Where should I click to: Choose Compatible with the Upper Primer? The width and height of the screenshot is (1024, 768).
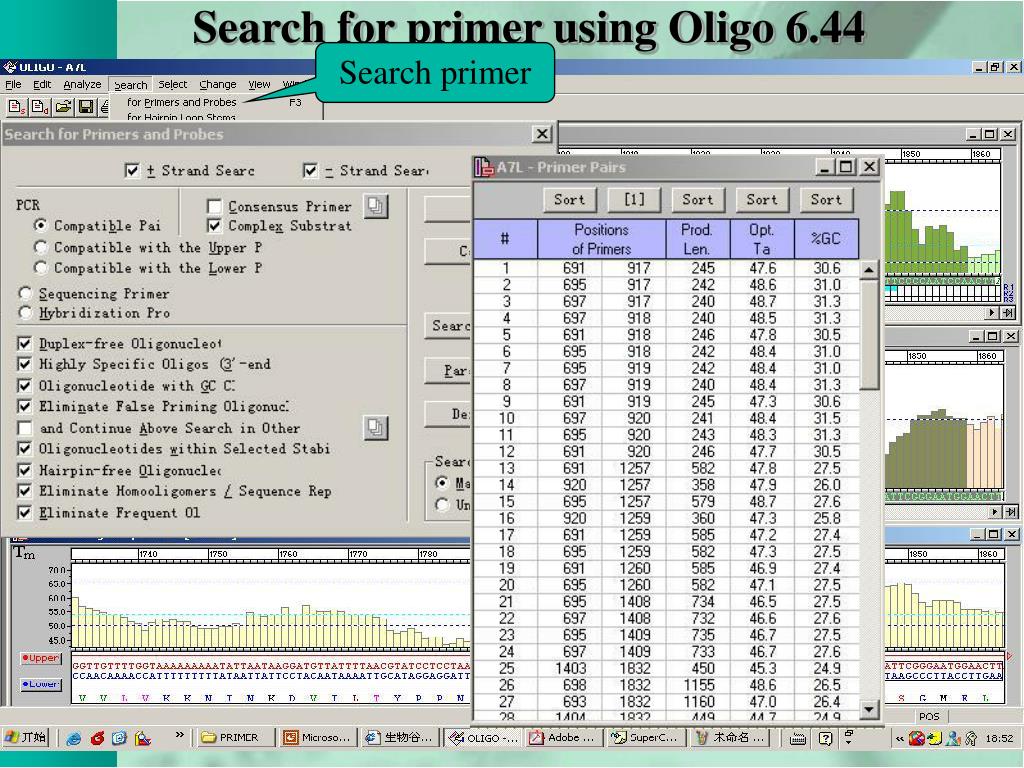point(40,248)
